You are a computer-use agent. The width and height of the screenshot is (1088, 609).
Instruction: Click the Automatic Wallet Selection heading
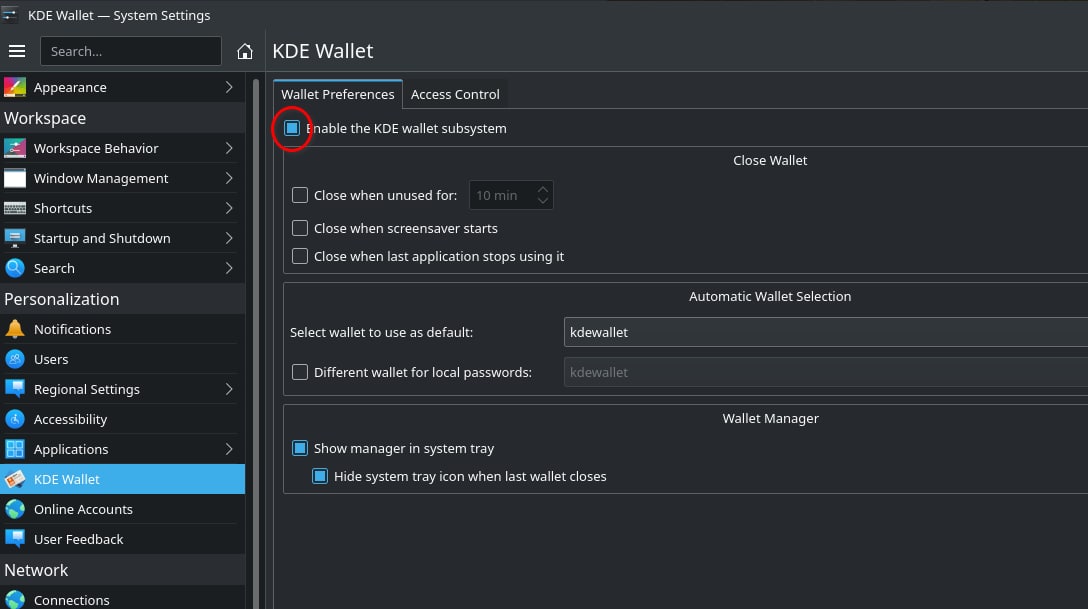coord(770,296)
